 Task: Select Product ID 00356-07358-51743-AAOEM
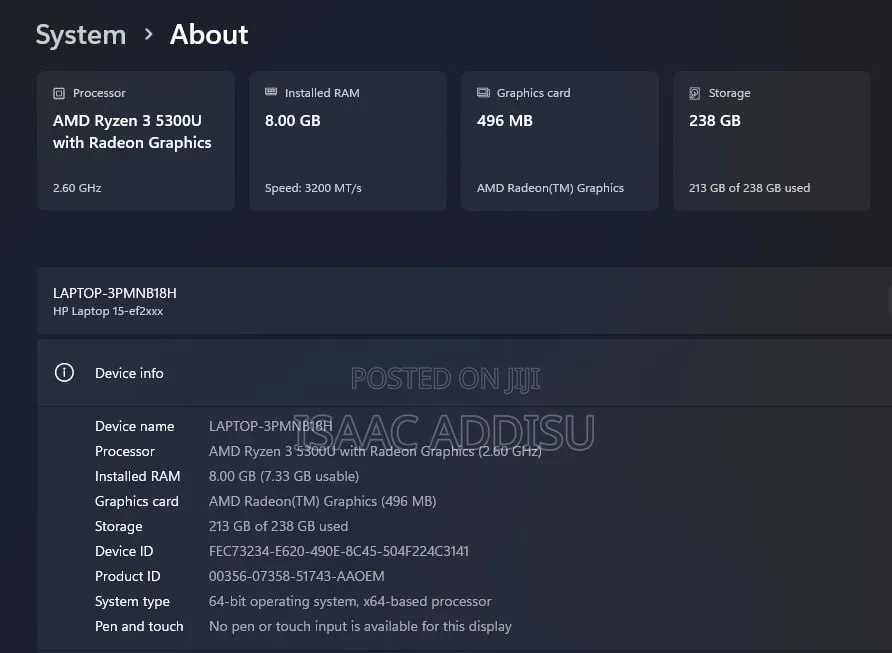[x=296, y=576]
